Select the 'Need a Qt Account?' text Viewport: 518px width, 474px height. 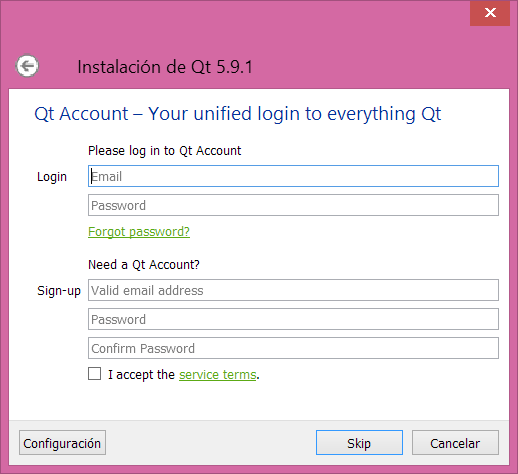click(x=144, y=265)
